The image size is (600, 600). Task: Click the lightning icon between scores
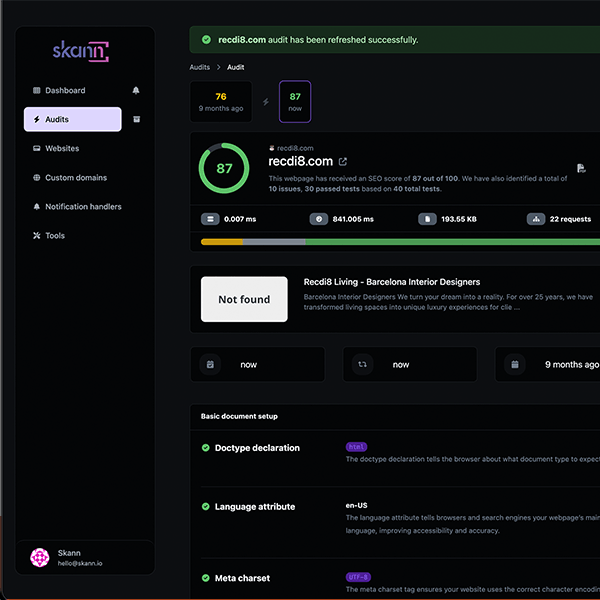click(266, 102)
